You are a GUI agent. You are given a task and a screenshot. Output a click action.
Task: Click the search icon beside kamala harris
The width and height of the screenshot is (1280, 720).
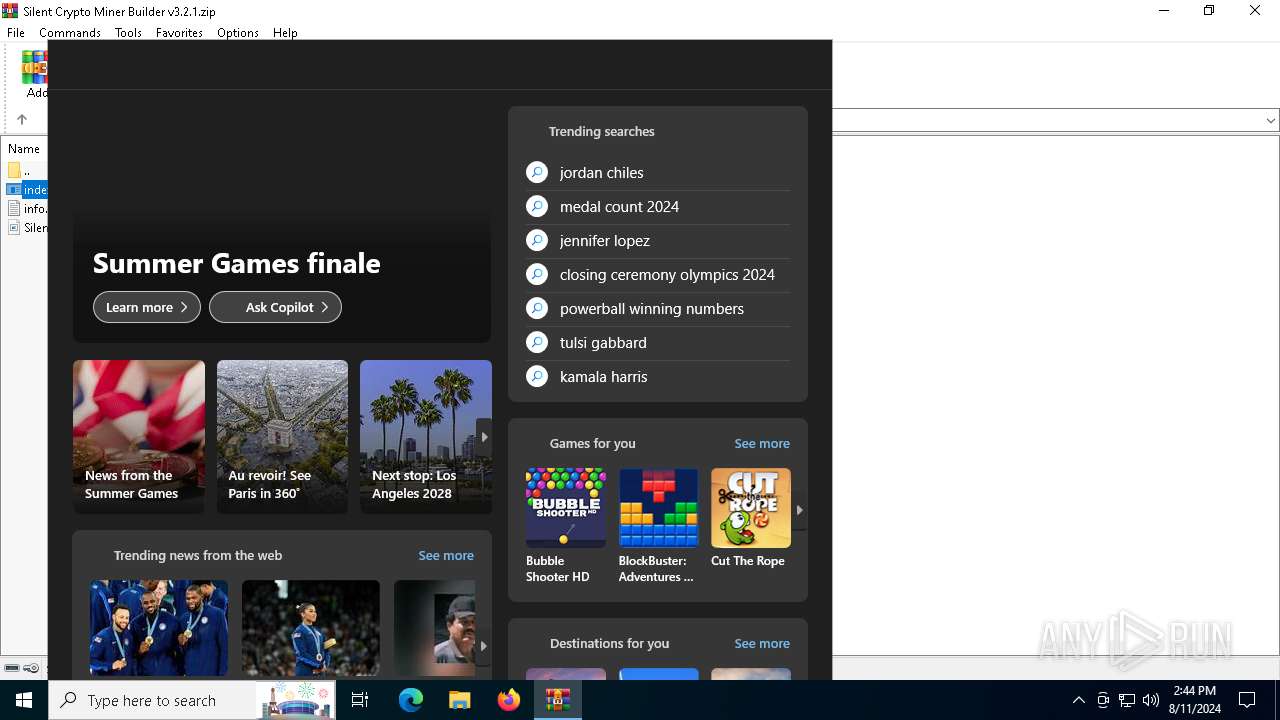point(537,376)
